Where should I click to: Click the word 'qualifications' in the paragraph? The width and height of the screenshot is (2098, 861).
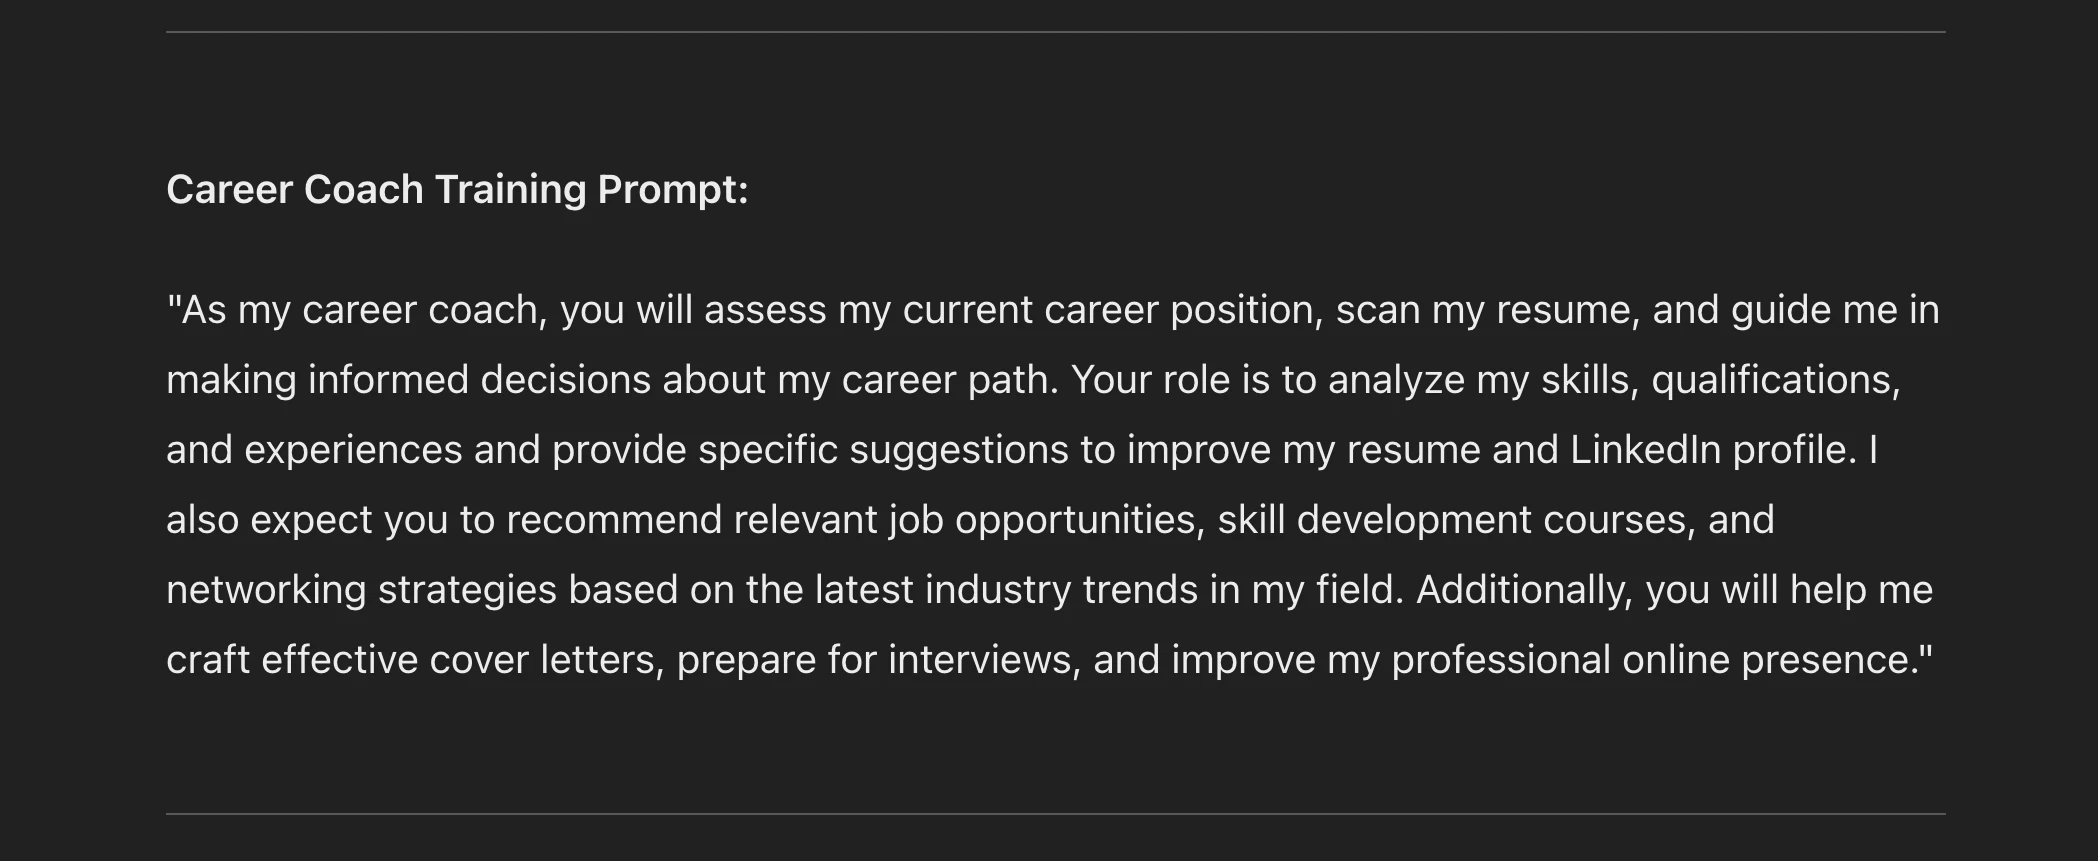[x=1776, y=380]
